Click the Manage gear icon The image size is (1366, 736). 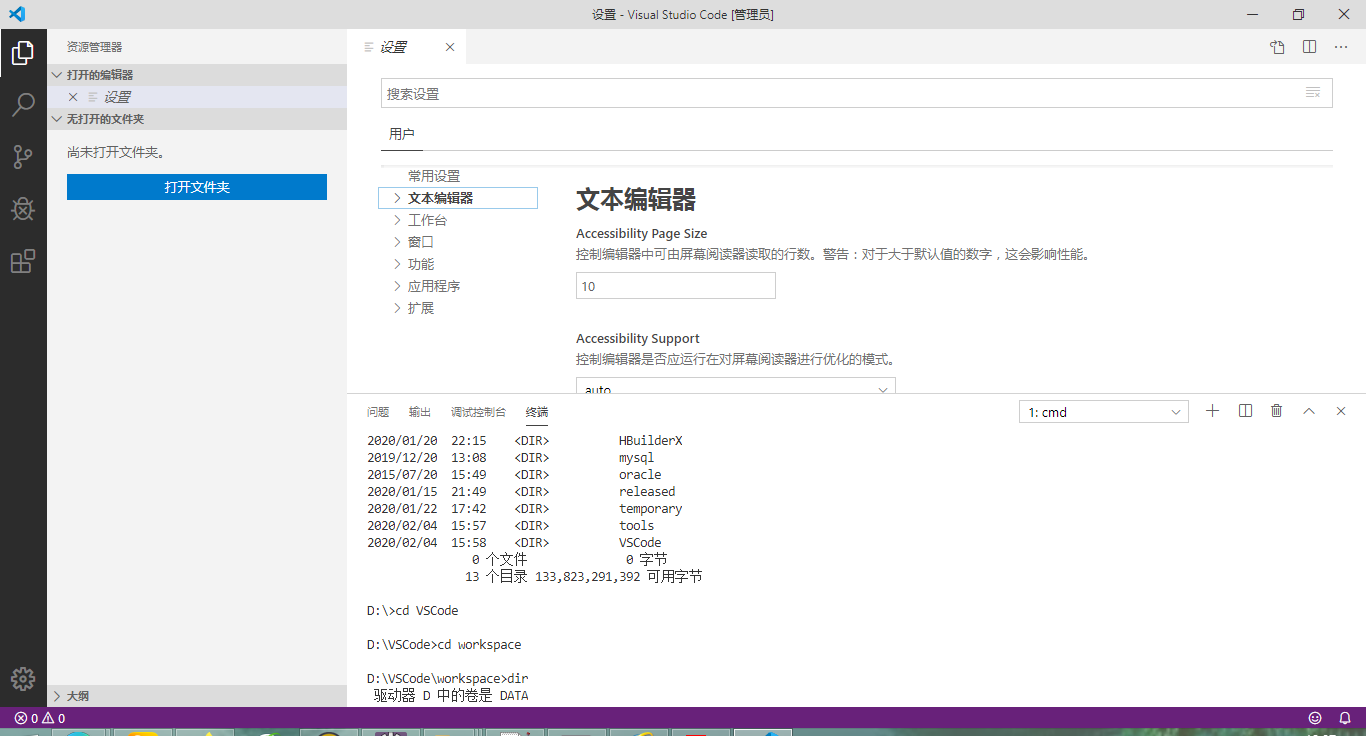coord(23,678)
